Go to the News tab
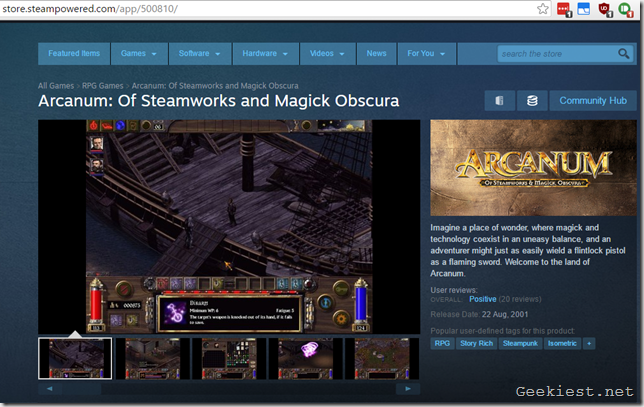This screenshot has width=644, height=407. (376, 53)
